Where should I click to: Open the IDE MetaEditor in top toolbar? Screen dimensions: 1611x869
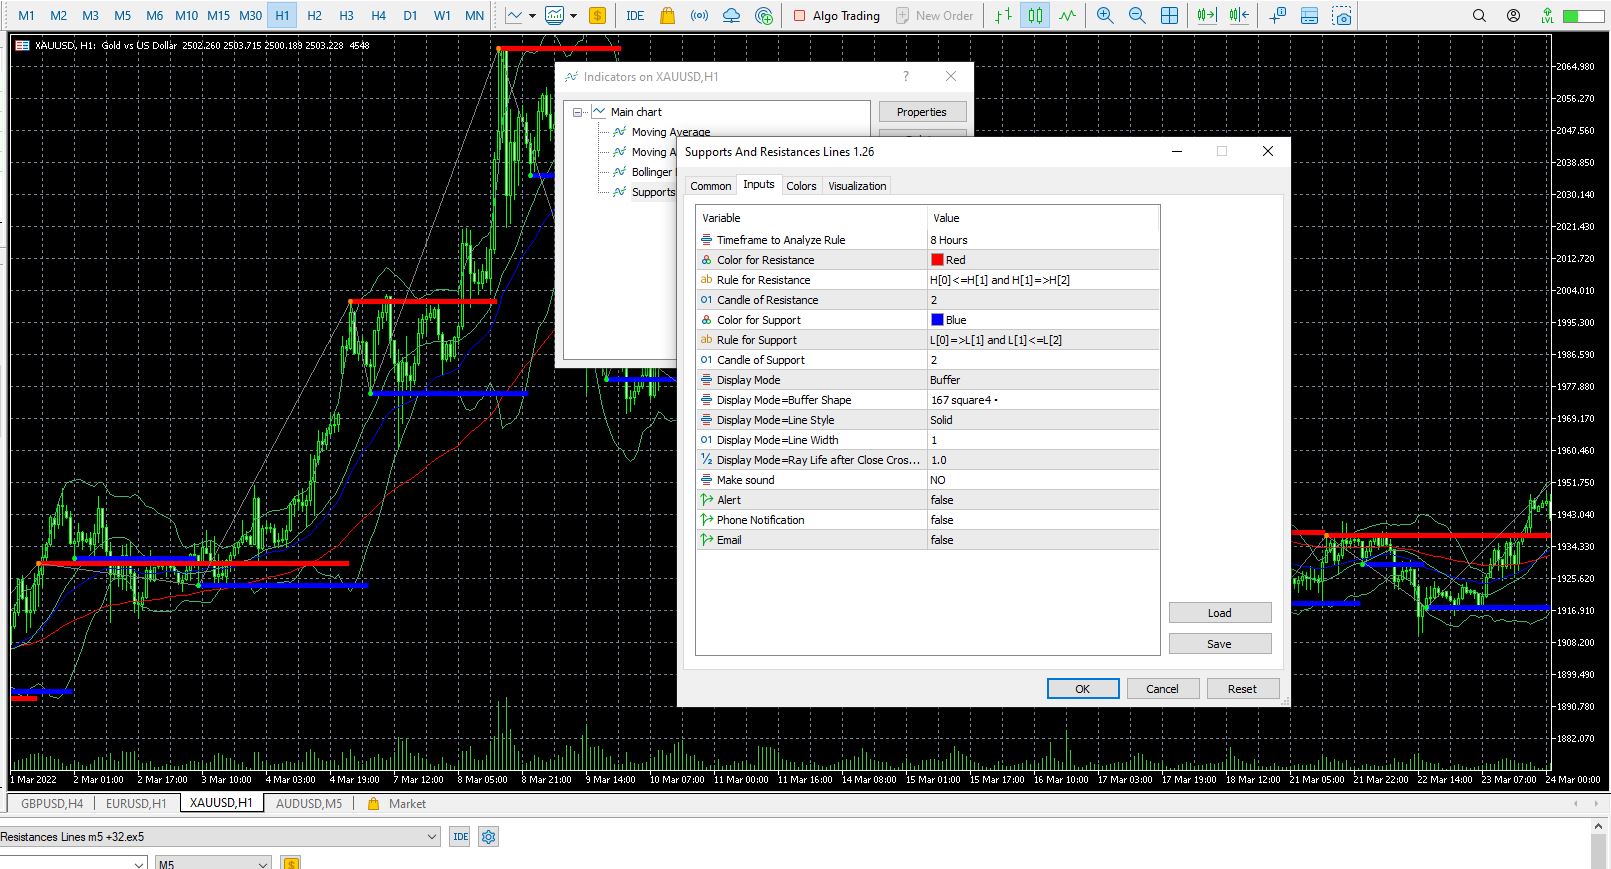635,15
